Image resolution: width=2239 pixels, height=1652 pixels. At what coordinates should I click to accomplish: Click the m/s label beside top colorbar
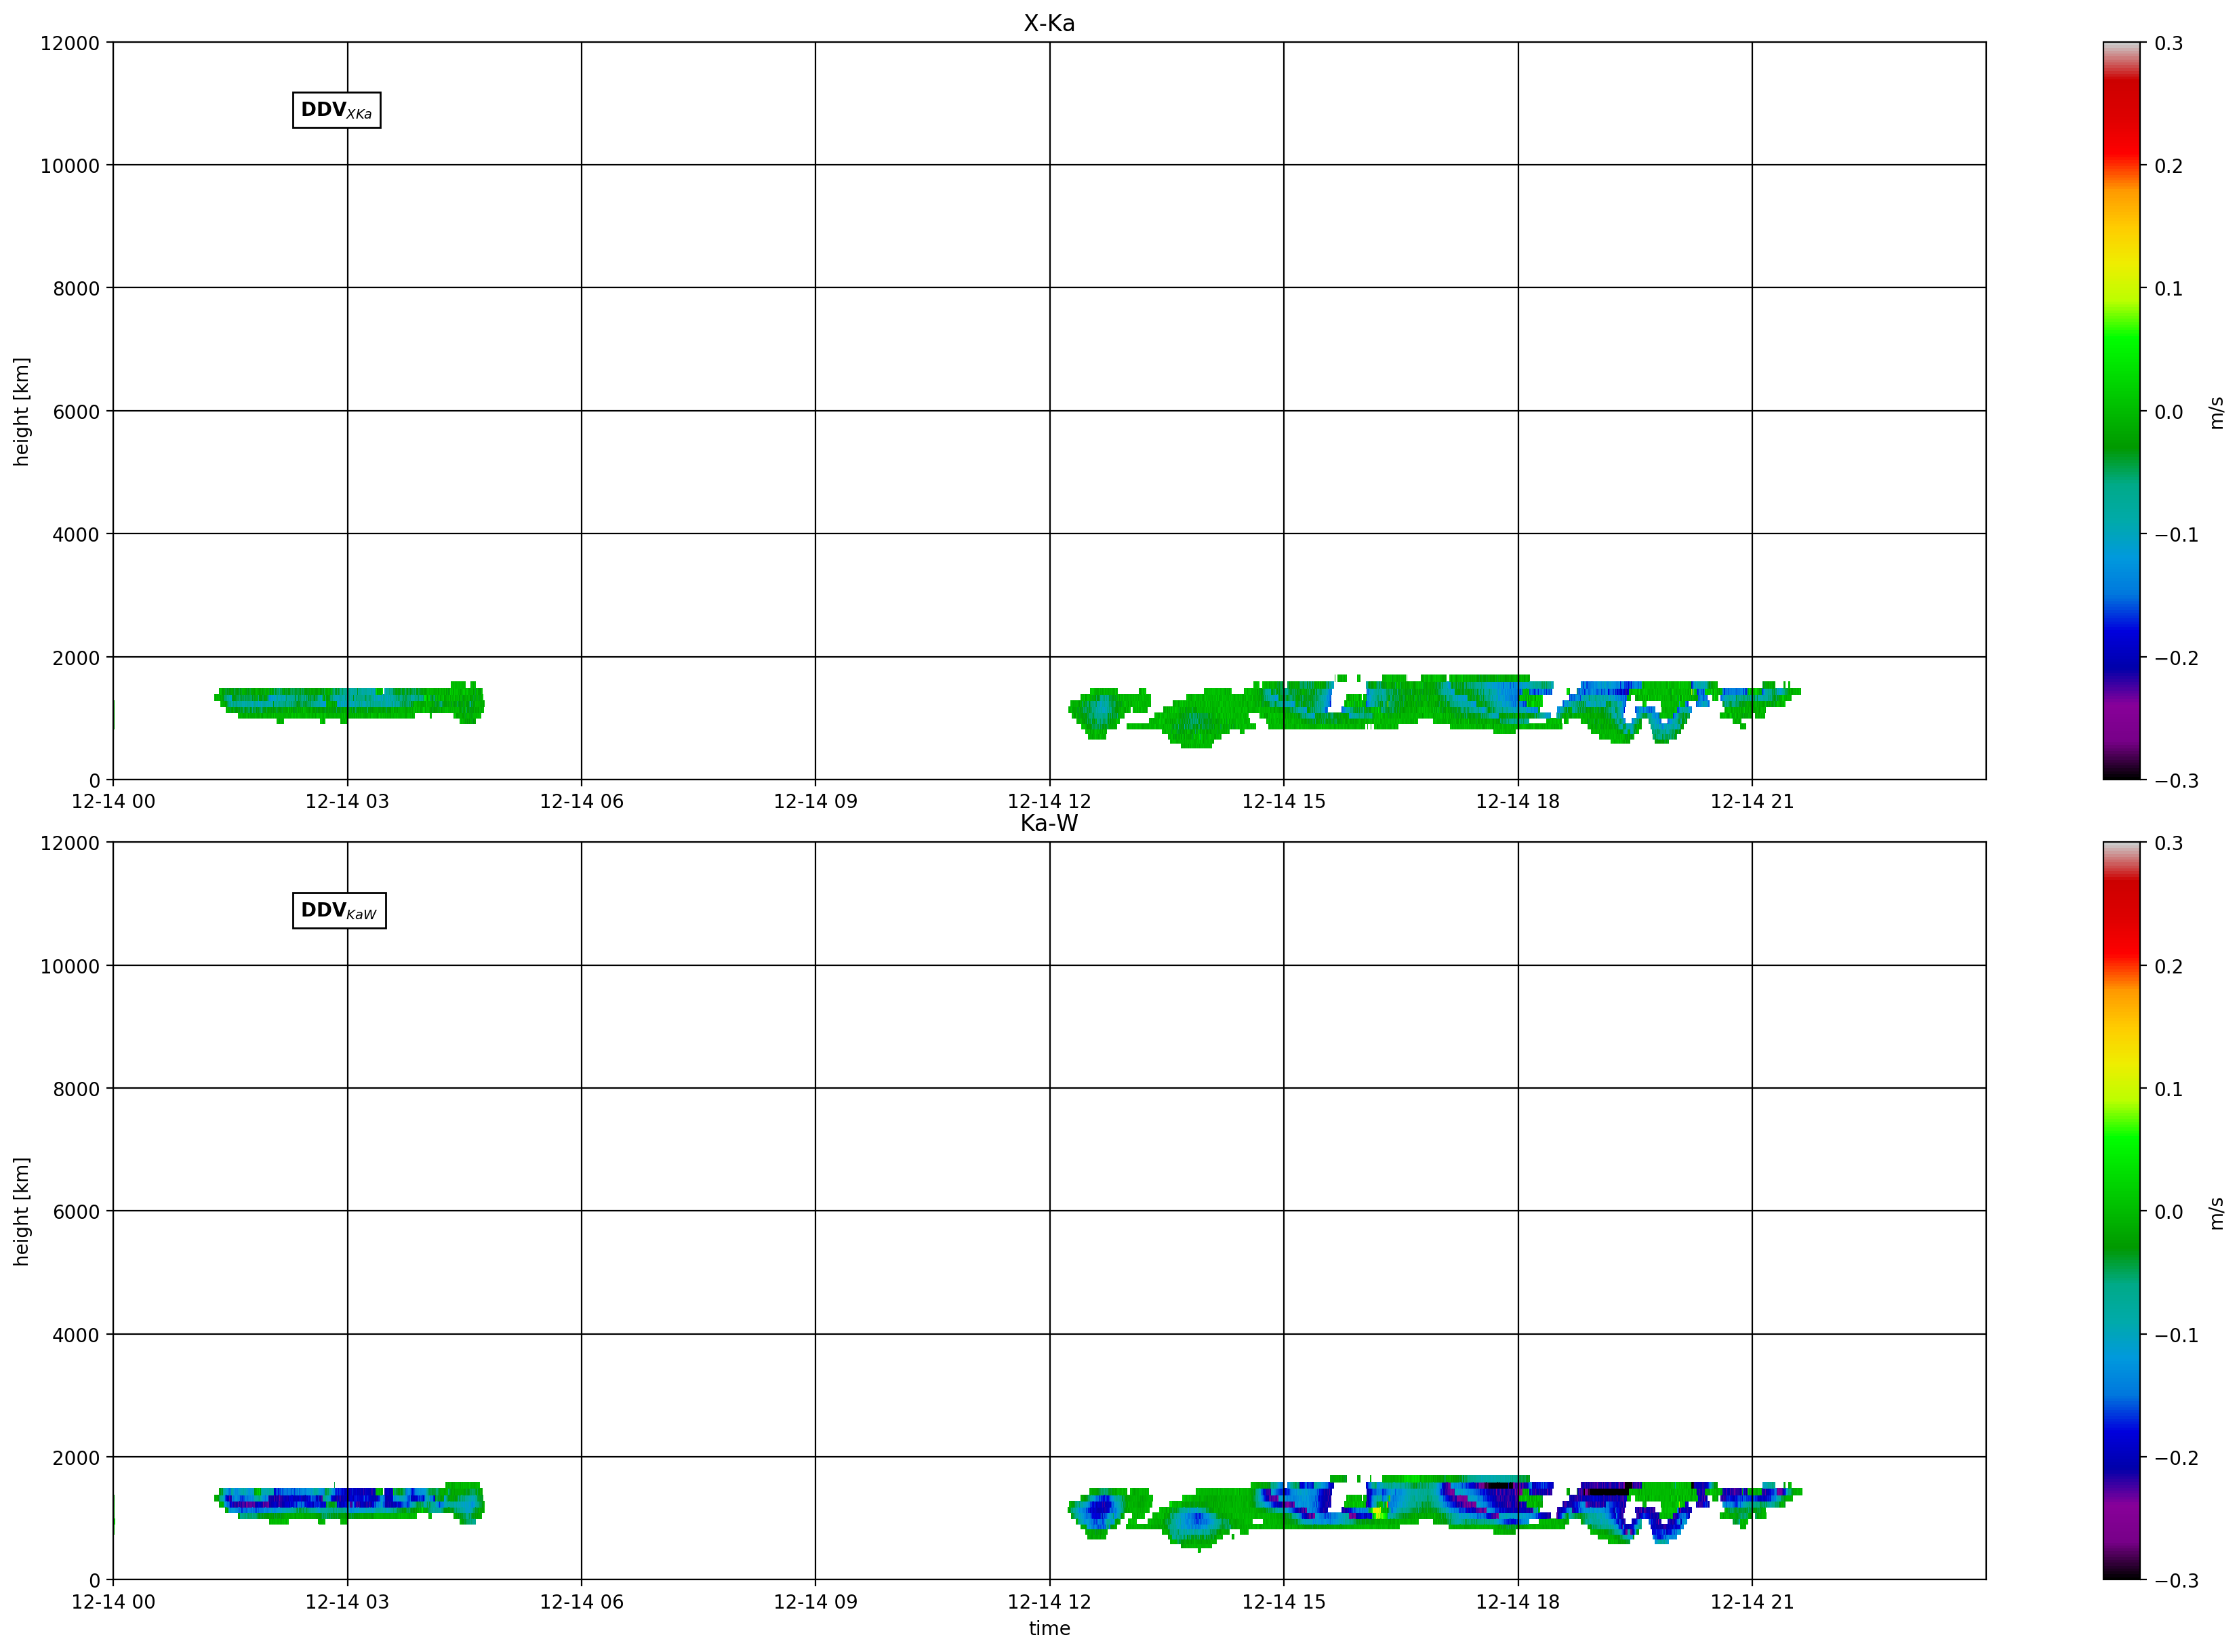pos(2217,413)
